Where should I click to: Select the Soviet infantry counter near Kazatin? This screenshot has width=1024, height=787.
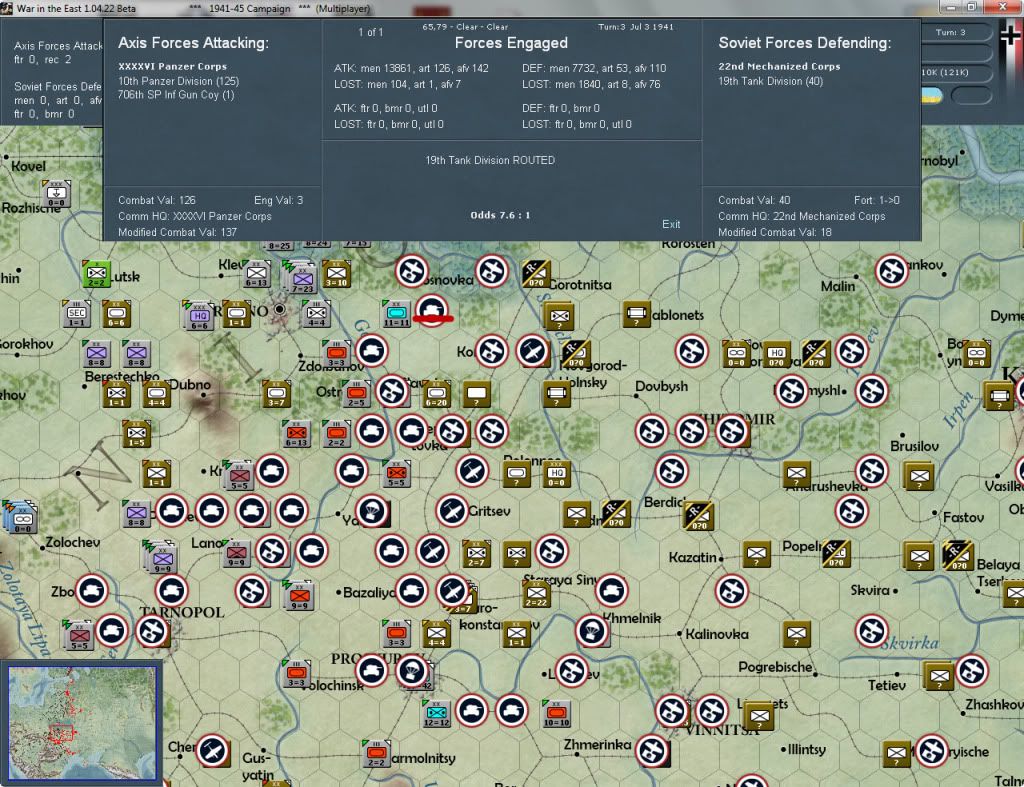[756, 554]
